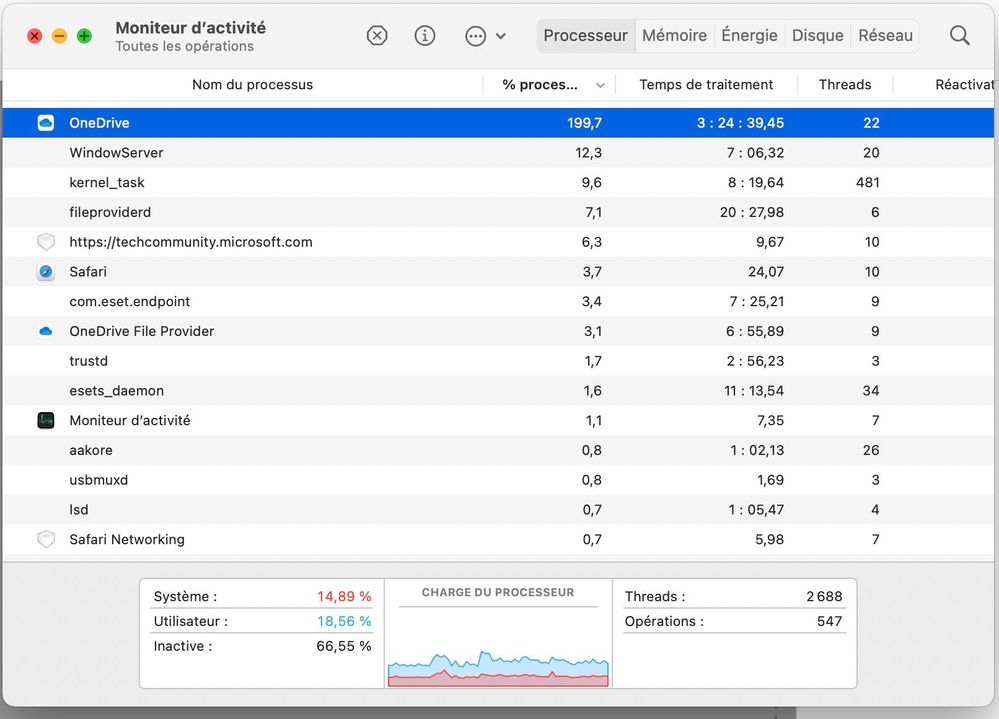Click the stop process (X) icon
The width and height of the screenshot is (999, 719).
click(377, 36)
